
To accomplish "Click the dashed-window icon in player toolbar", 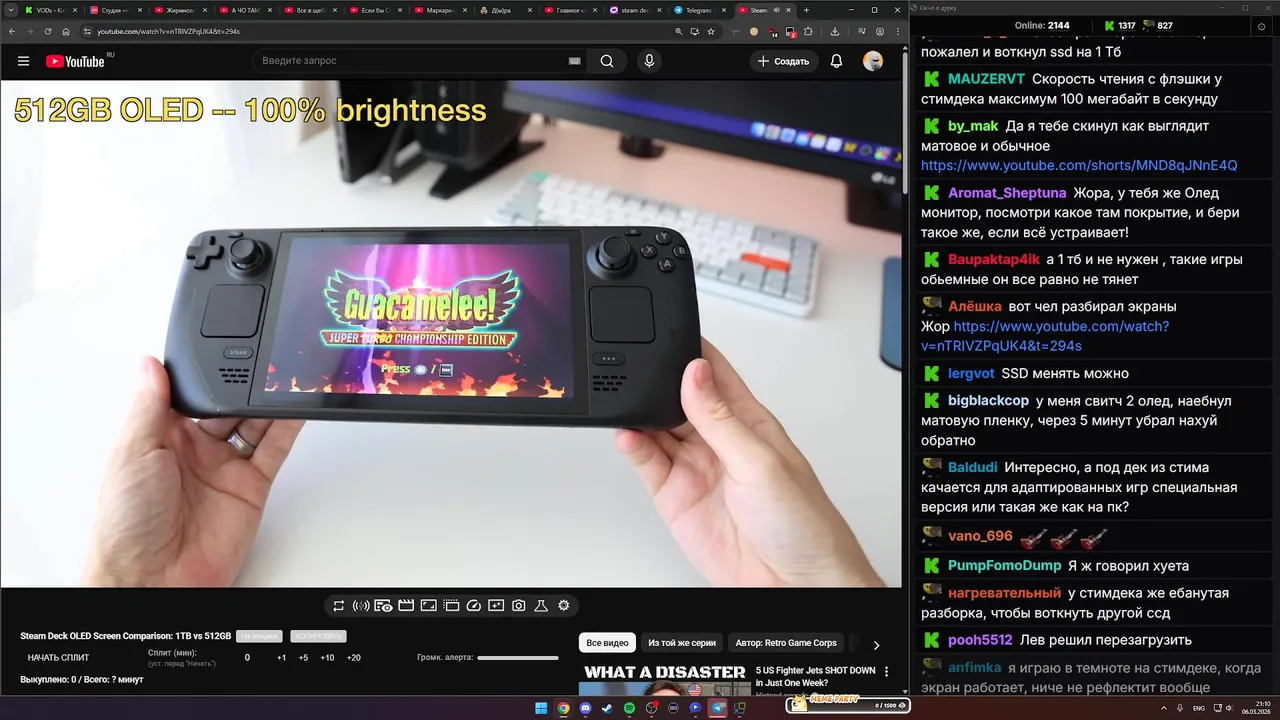I will coord(451,606).
